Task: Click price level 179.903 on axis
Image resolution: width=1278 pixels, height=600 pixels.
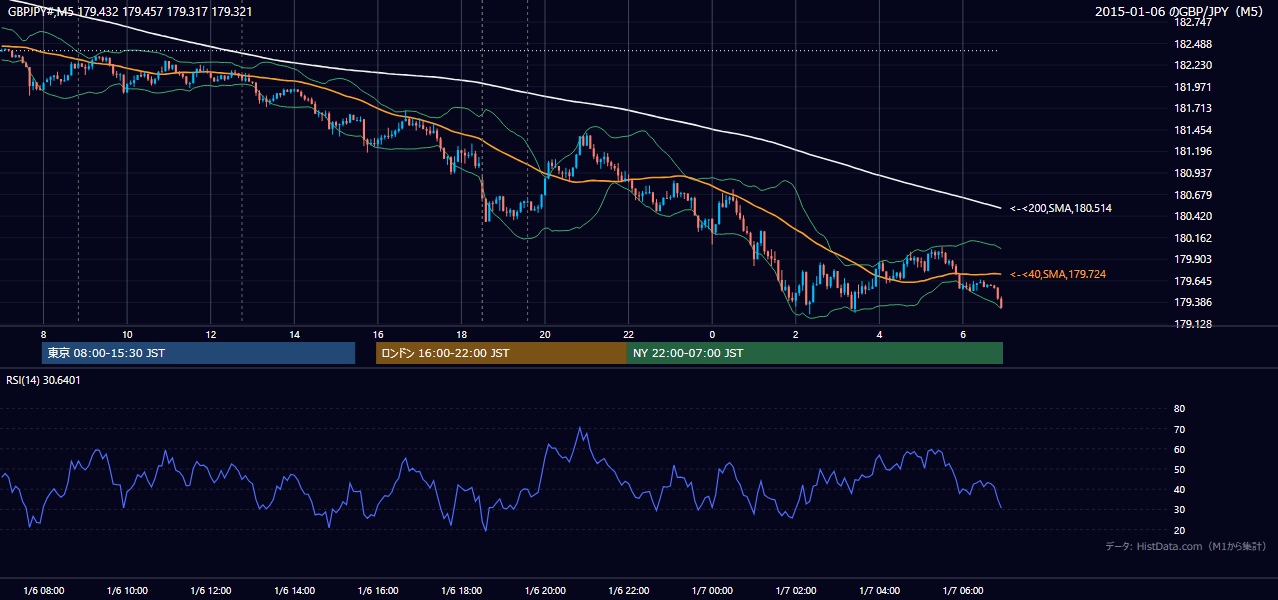Action: [x=1192, y=259]
